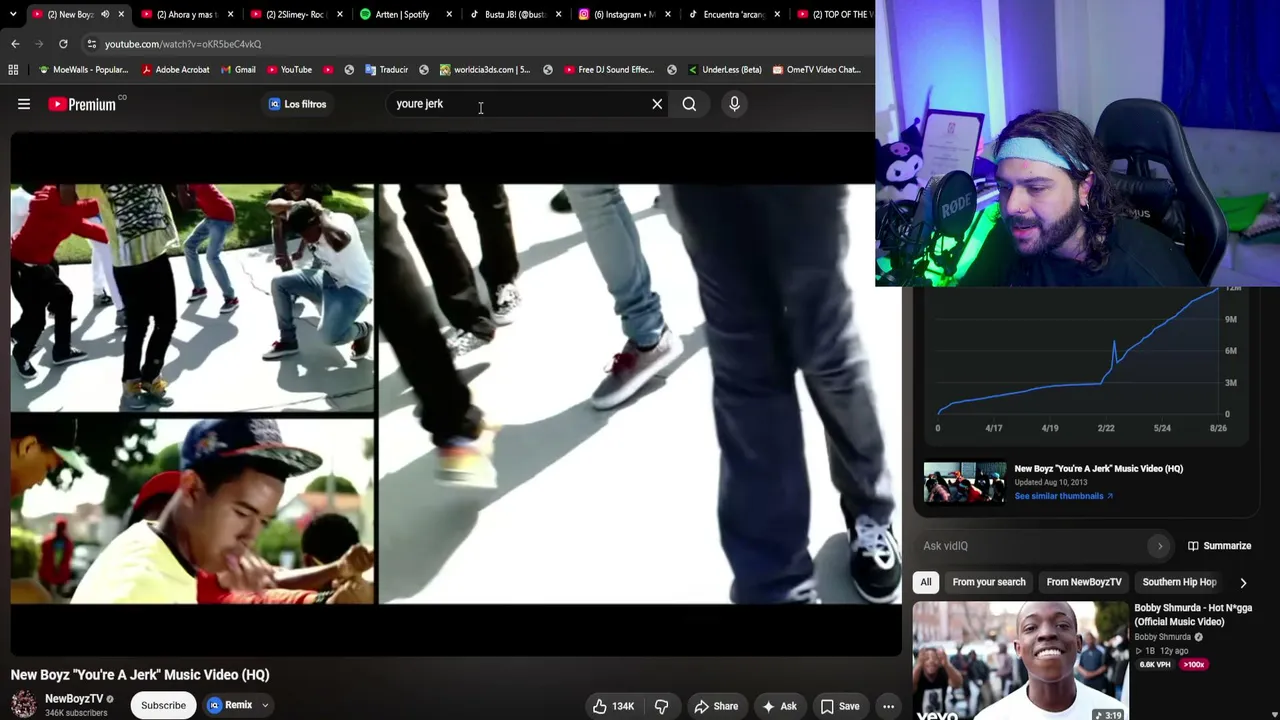The width and height of the screenshot is (1280, 720).
Task: Switch to the 'TOP OF THE' tab
Action: point(835,14)
